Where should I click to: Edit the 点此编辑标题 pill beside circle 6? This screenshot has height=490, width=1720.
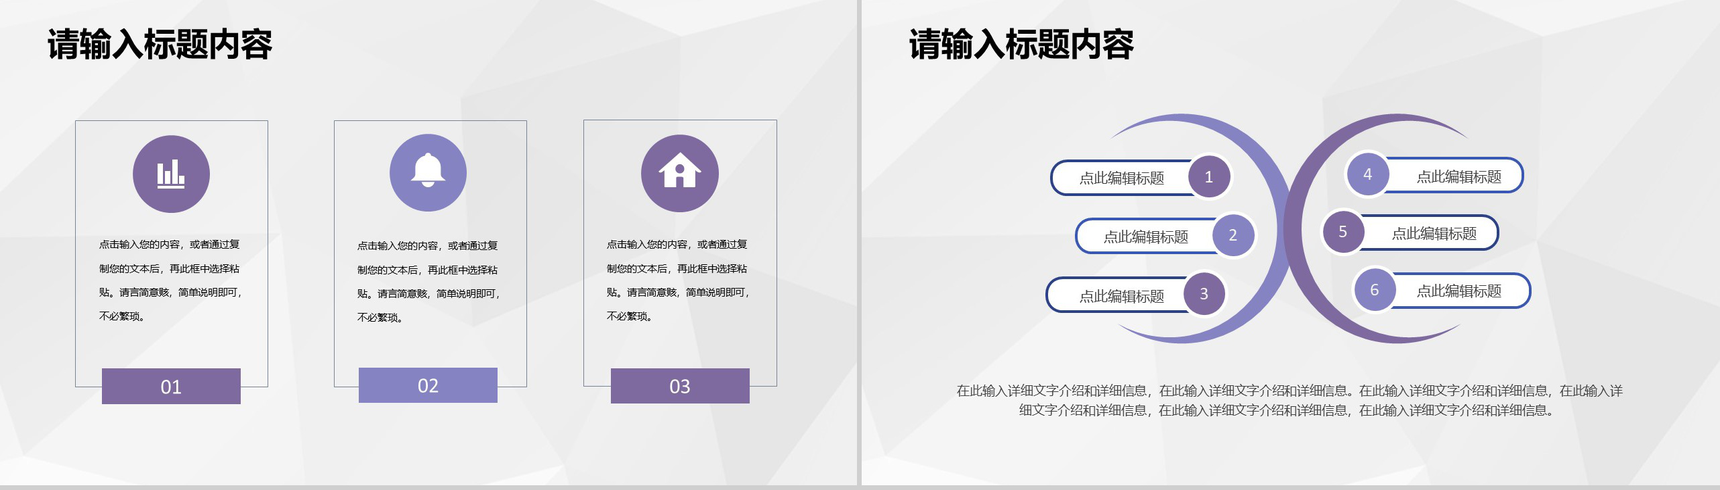point(1460,291)
